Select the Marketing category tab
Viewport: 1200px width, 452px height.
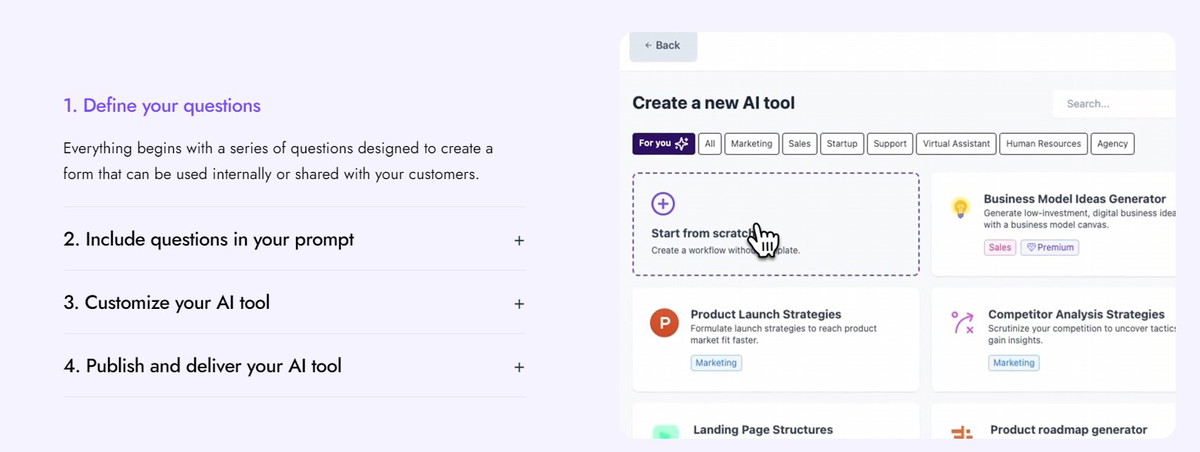[751, 144]
